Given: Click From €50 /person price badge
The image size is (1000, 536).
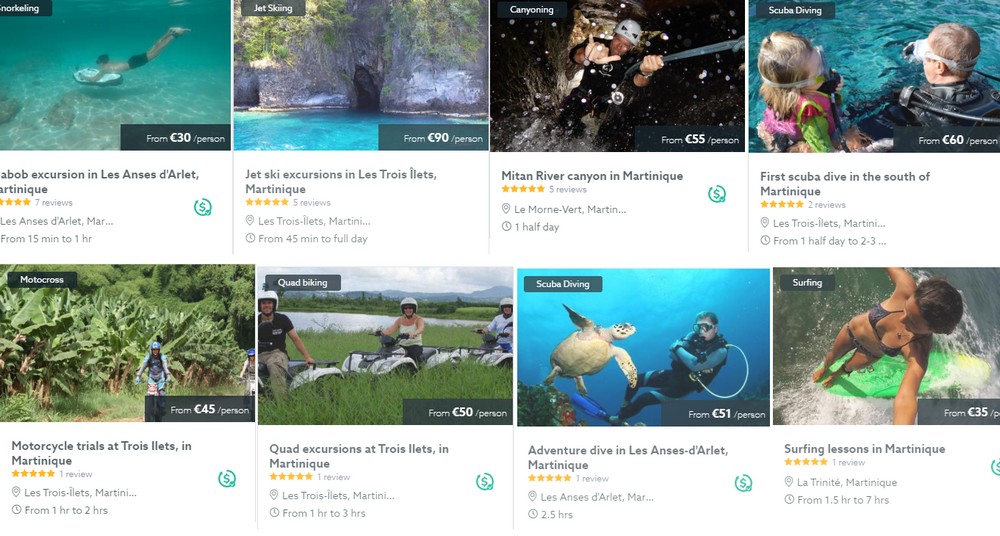Looking at the screenshot, I should pyautogui.click(x=458, y=412).
